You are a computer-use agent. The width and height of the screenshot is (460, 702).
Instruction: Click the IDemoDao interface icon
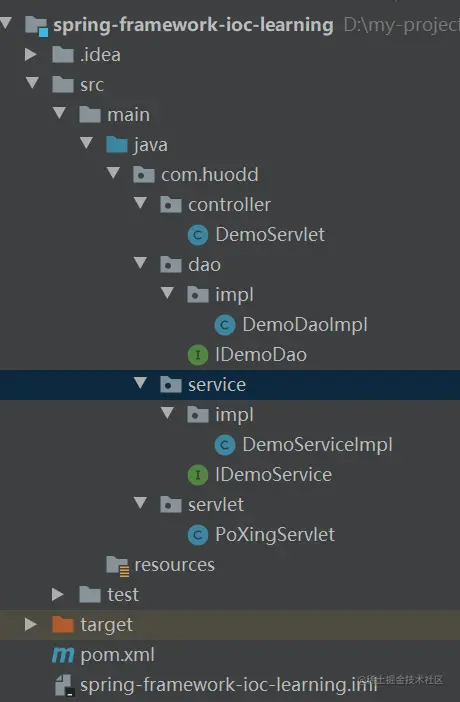pos(198,355)
